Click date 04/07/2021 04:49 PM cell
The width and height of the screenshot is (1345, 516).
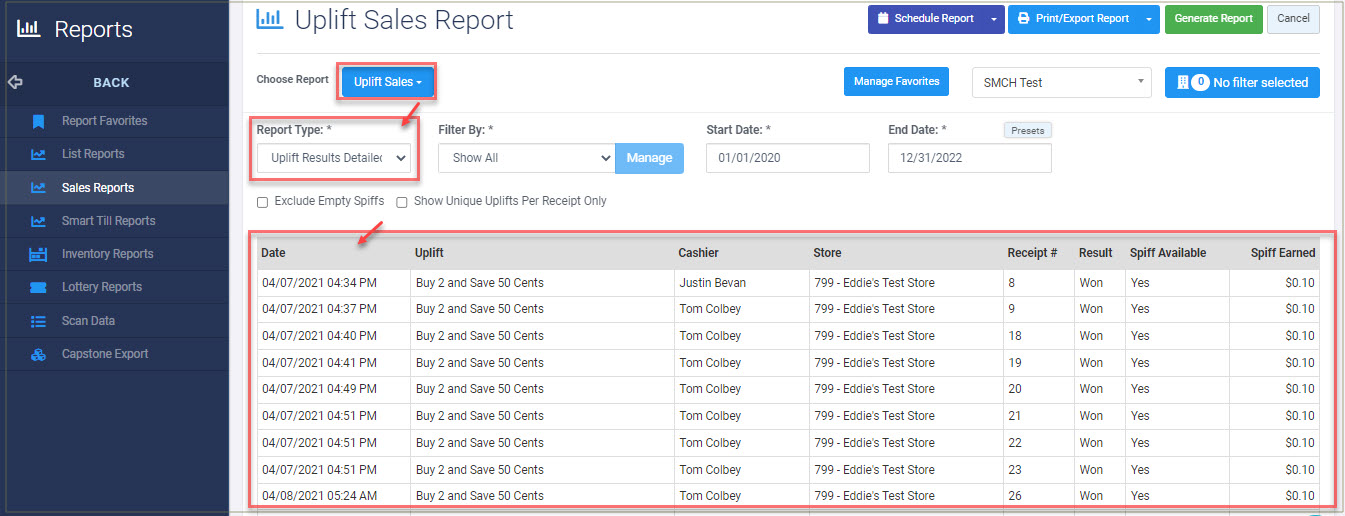click(334, 389)
